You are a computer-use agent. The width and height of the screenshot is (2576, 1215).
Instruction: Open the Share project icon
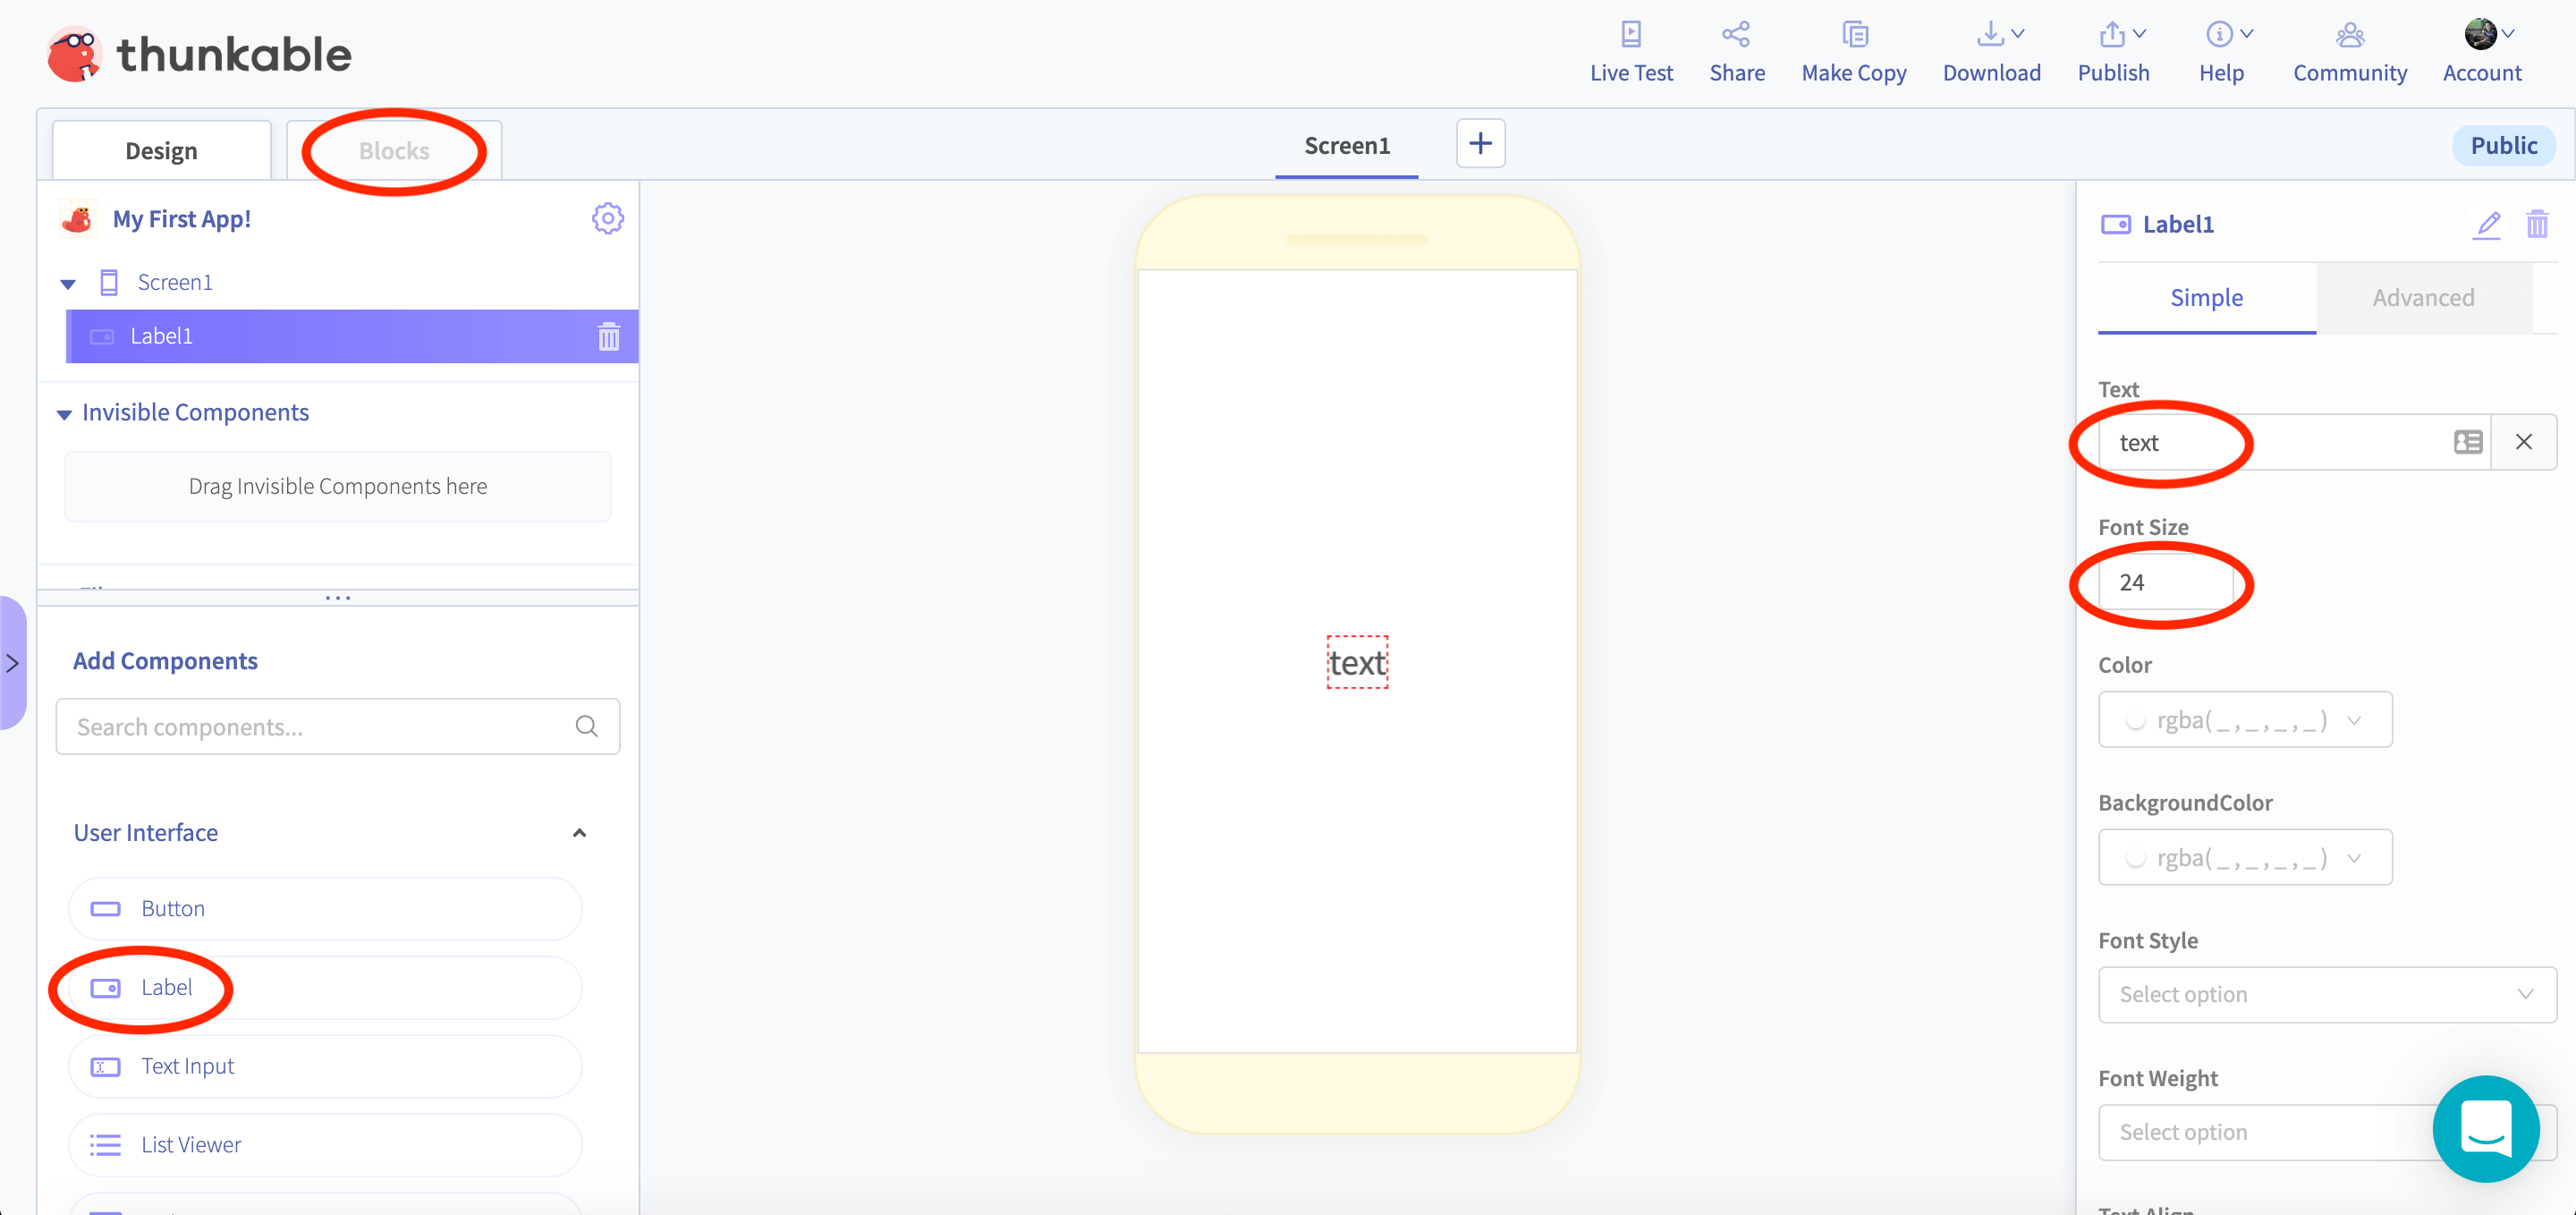coord(1736,35)
